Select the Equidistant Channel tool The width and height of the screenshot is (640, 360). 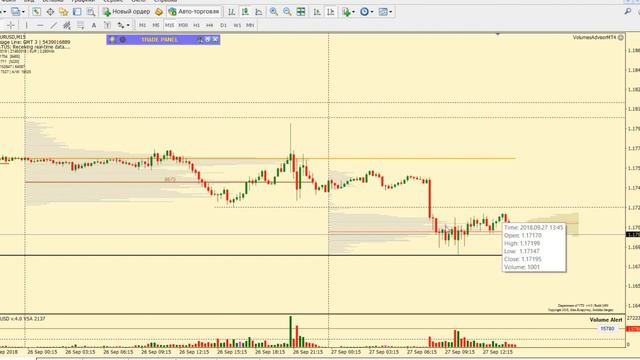pos(67,25)
